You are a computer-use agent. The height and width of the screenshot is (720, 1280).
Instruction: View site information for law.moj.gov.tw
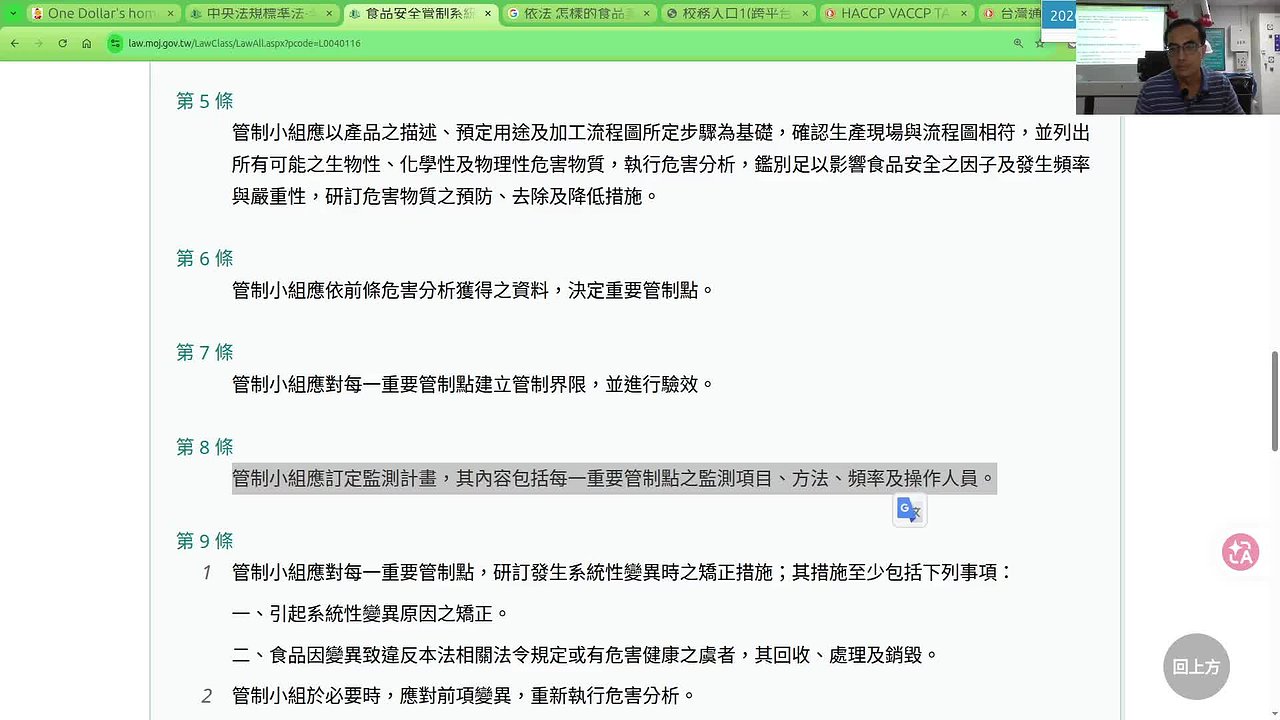(116, 43)
